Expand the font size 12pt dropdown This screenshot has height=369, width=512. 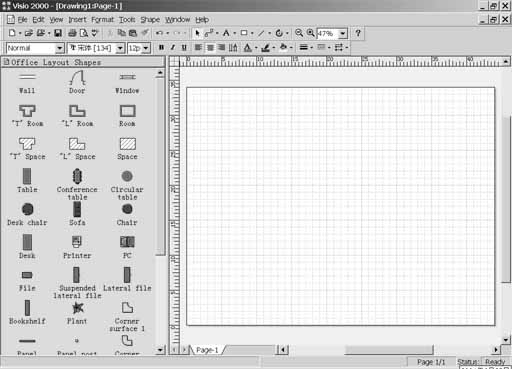coord(146,48)
